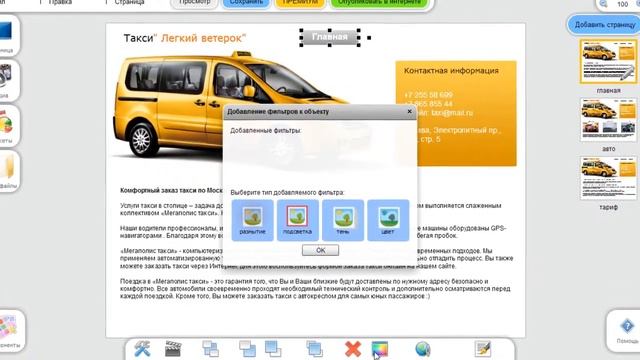Image resolution: width=640 pixels, height=360 pixels.
Task: Close the filters dialog with X
Action: tap(409, 111)
